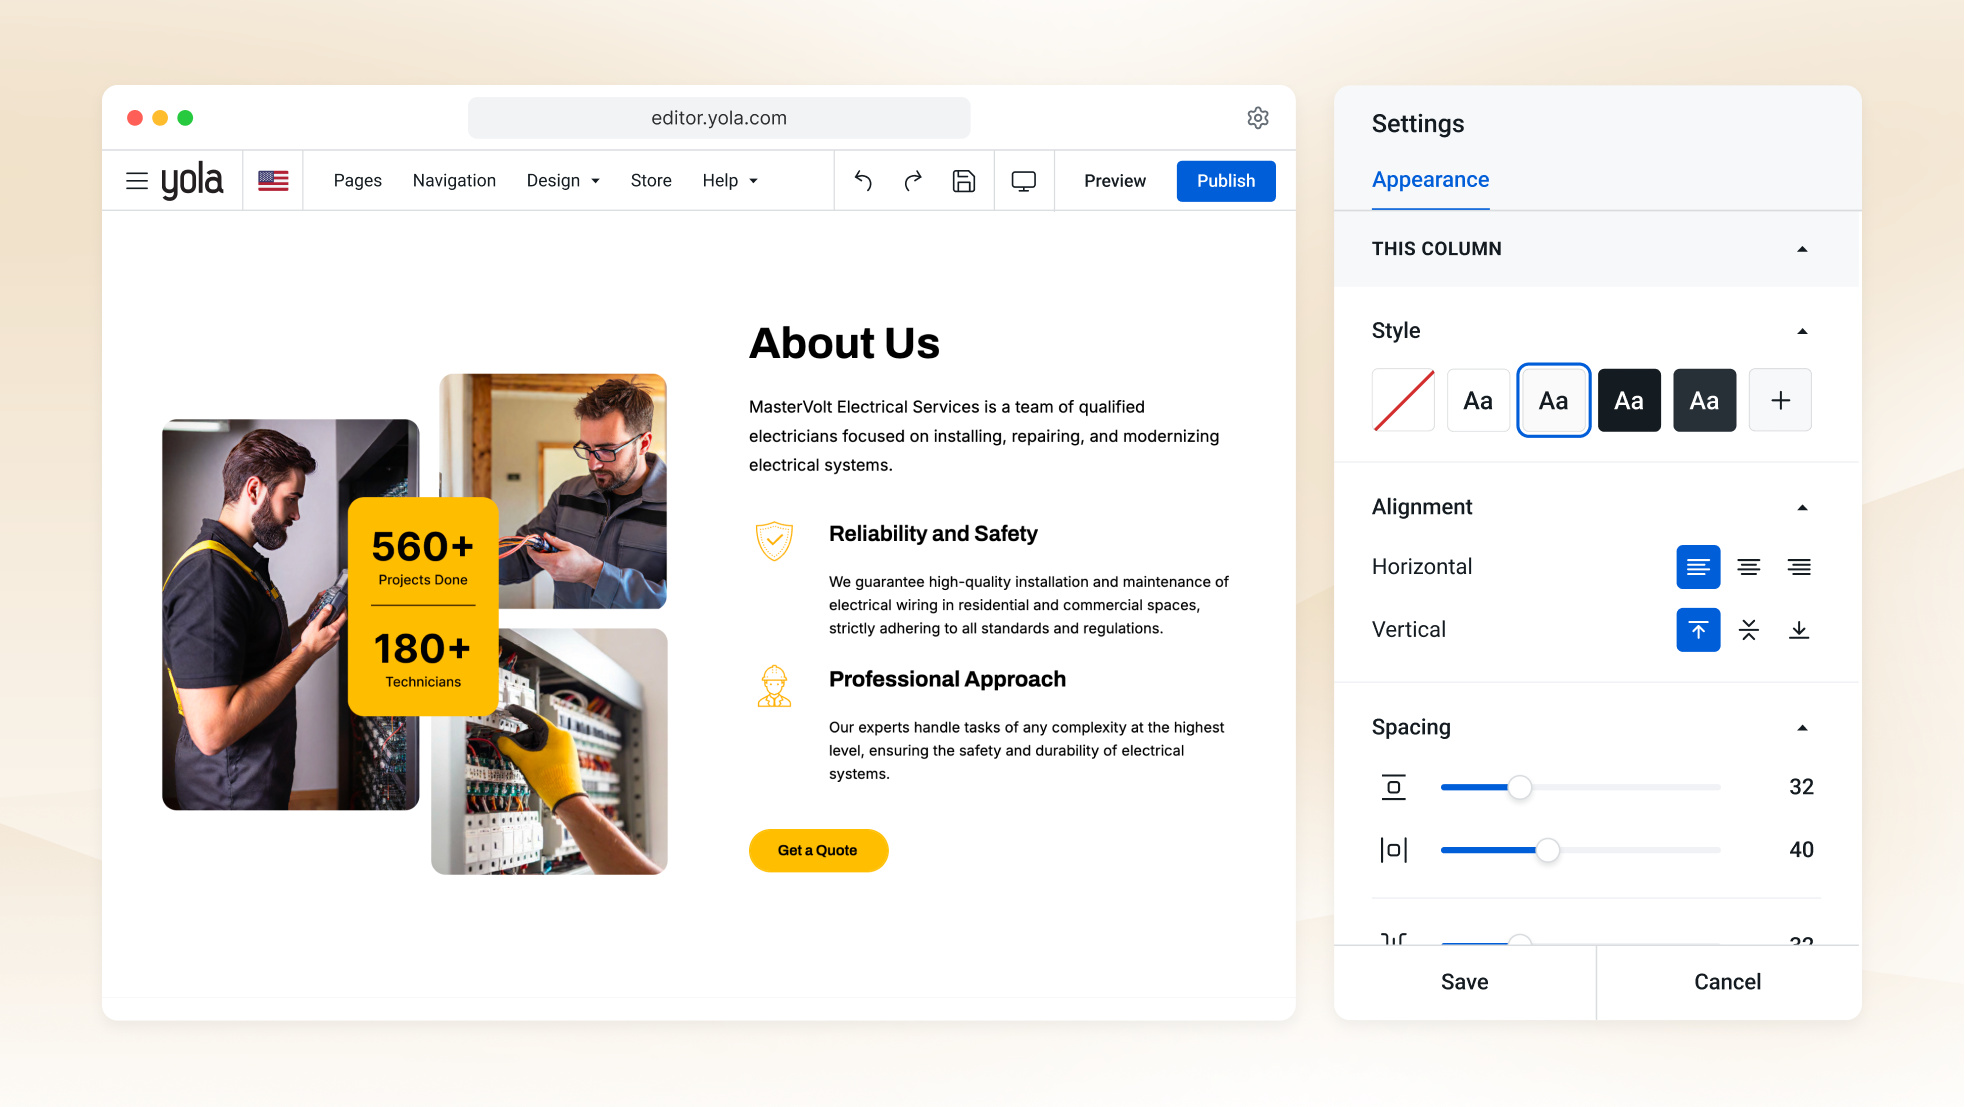
Task: Set vertical alignment to bottom
Action: point(1799,630)
